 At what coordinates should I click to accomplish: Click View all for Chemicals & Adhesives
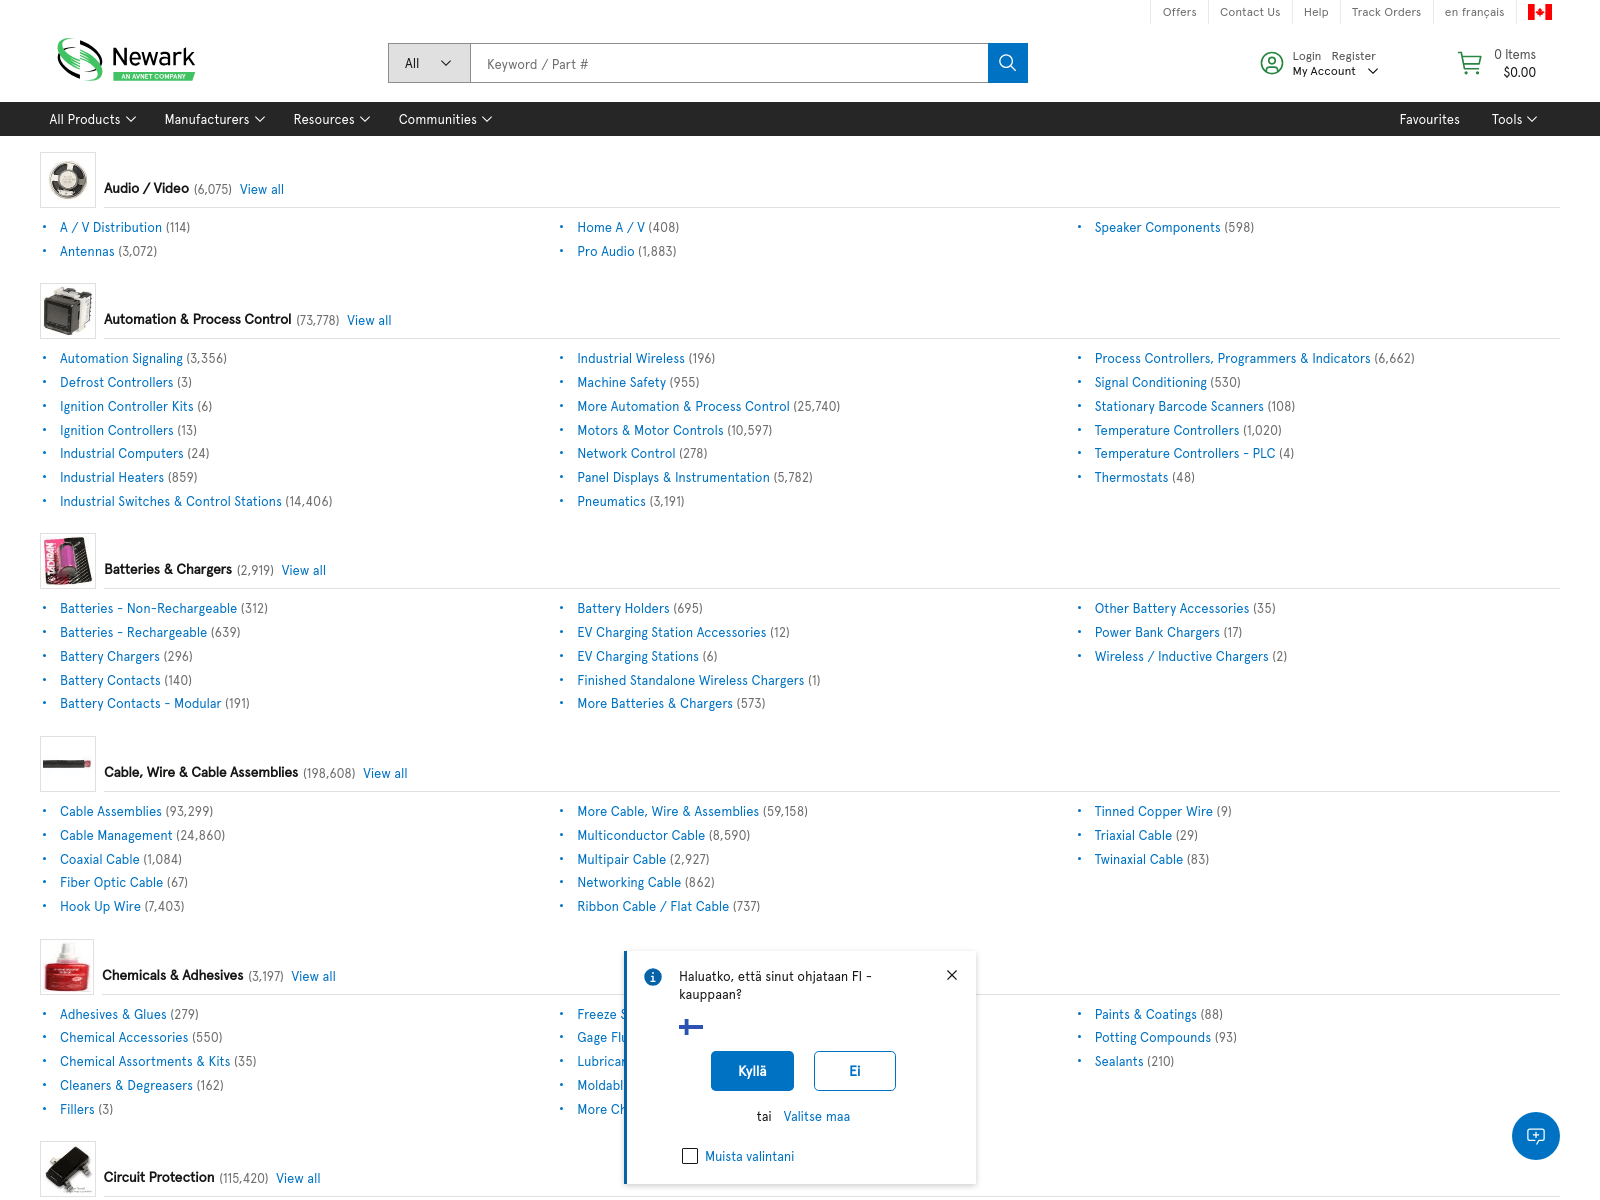[x=313, y=976]
